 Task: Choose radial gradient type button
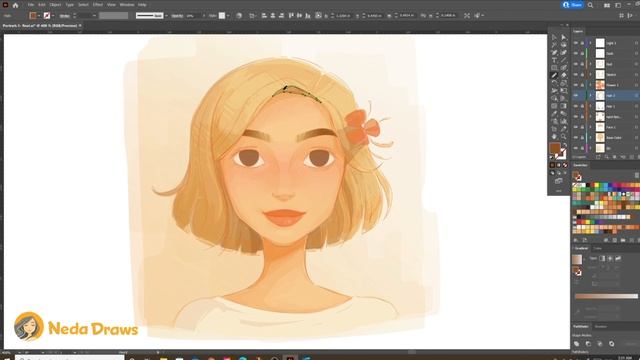coord(610,258)
